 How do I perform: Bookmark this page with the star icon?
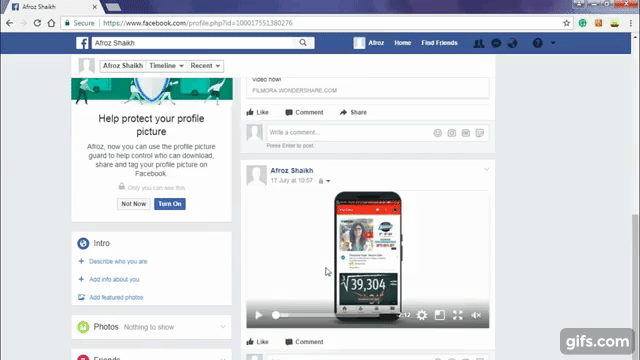point(566,23)
